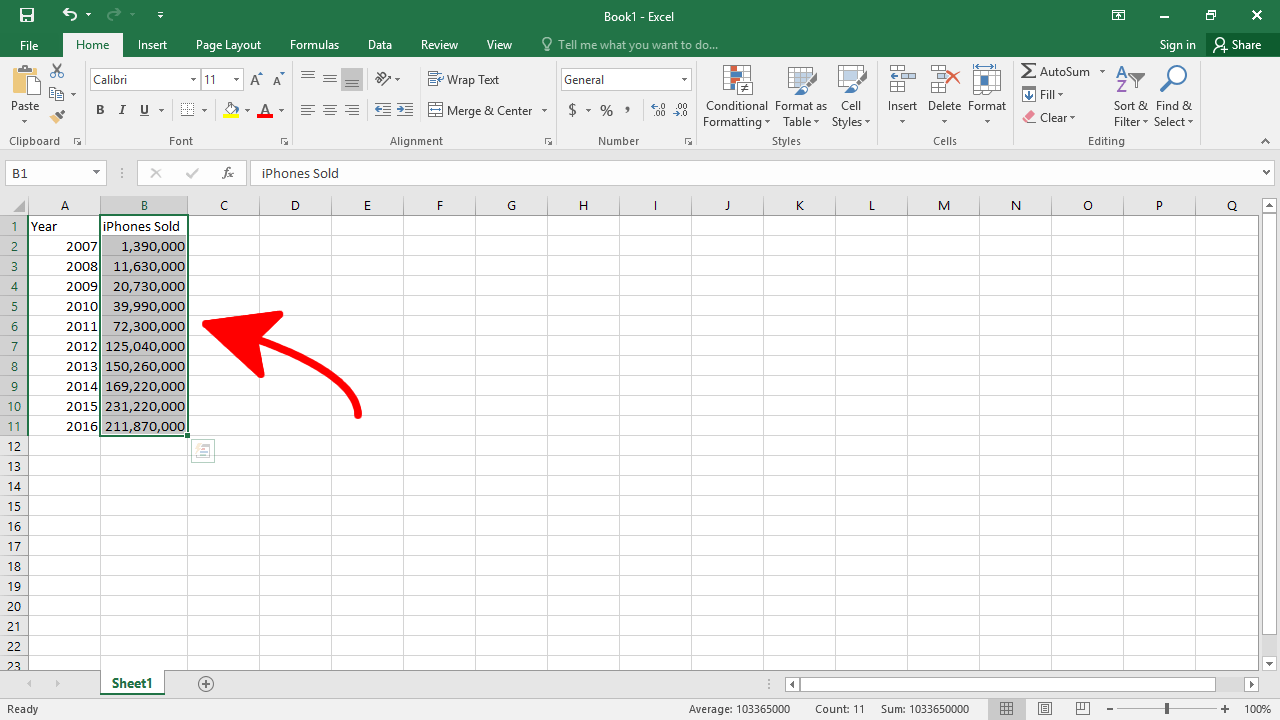This screenshot has height=720, width=1280.
Task: Switch to Page Layout view in status bar
Action: (1044, 709)
